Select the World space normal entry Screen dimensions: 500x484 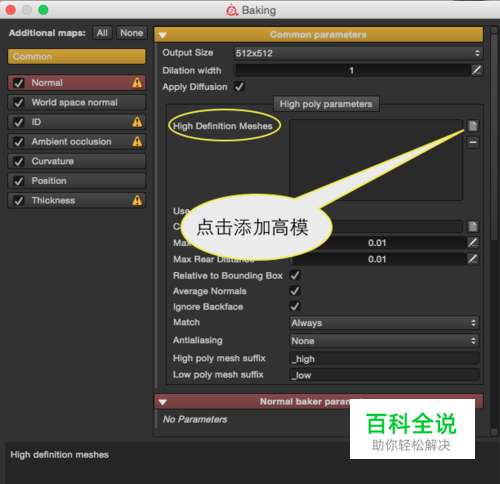77,102
